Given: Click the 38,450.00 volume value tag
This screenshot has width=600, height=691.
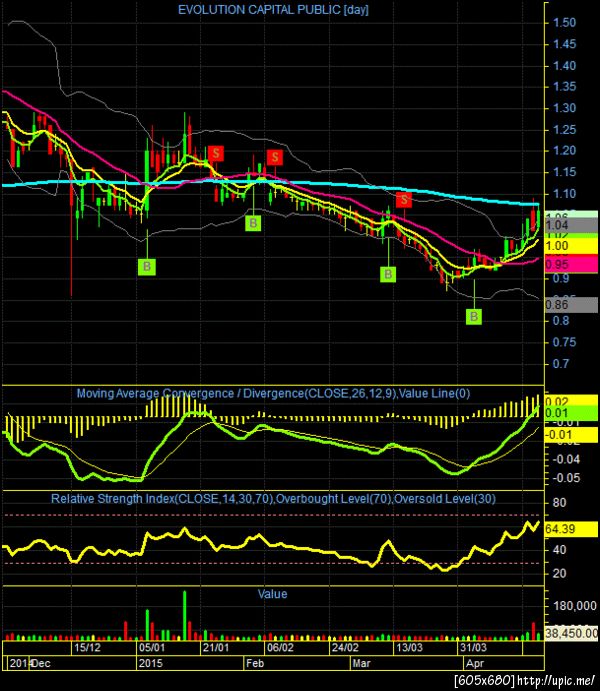Looking at the screenshot, I should pos(571,633).
